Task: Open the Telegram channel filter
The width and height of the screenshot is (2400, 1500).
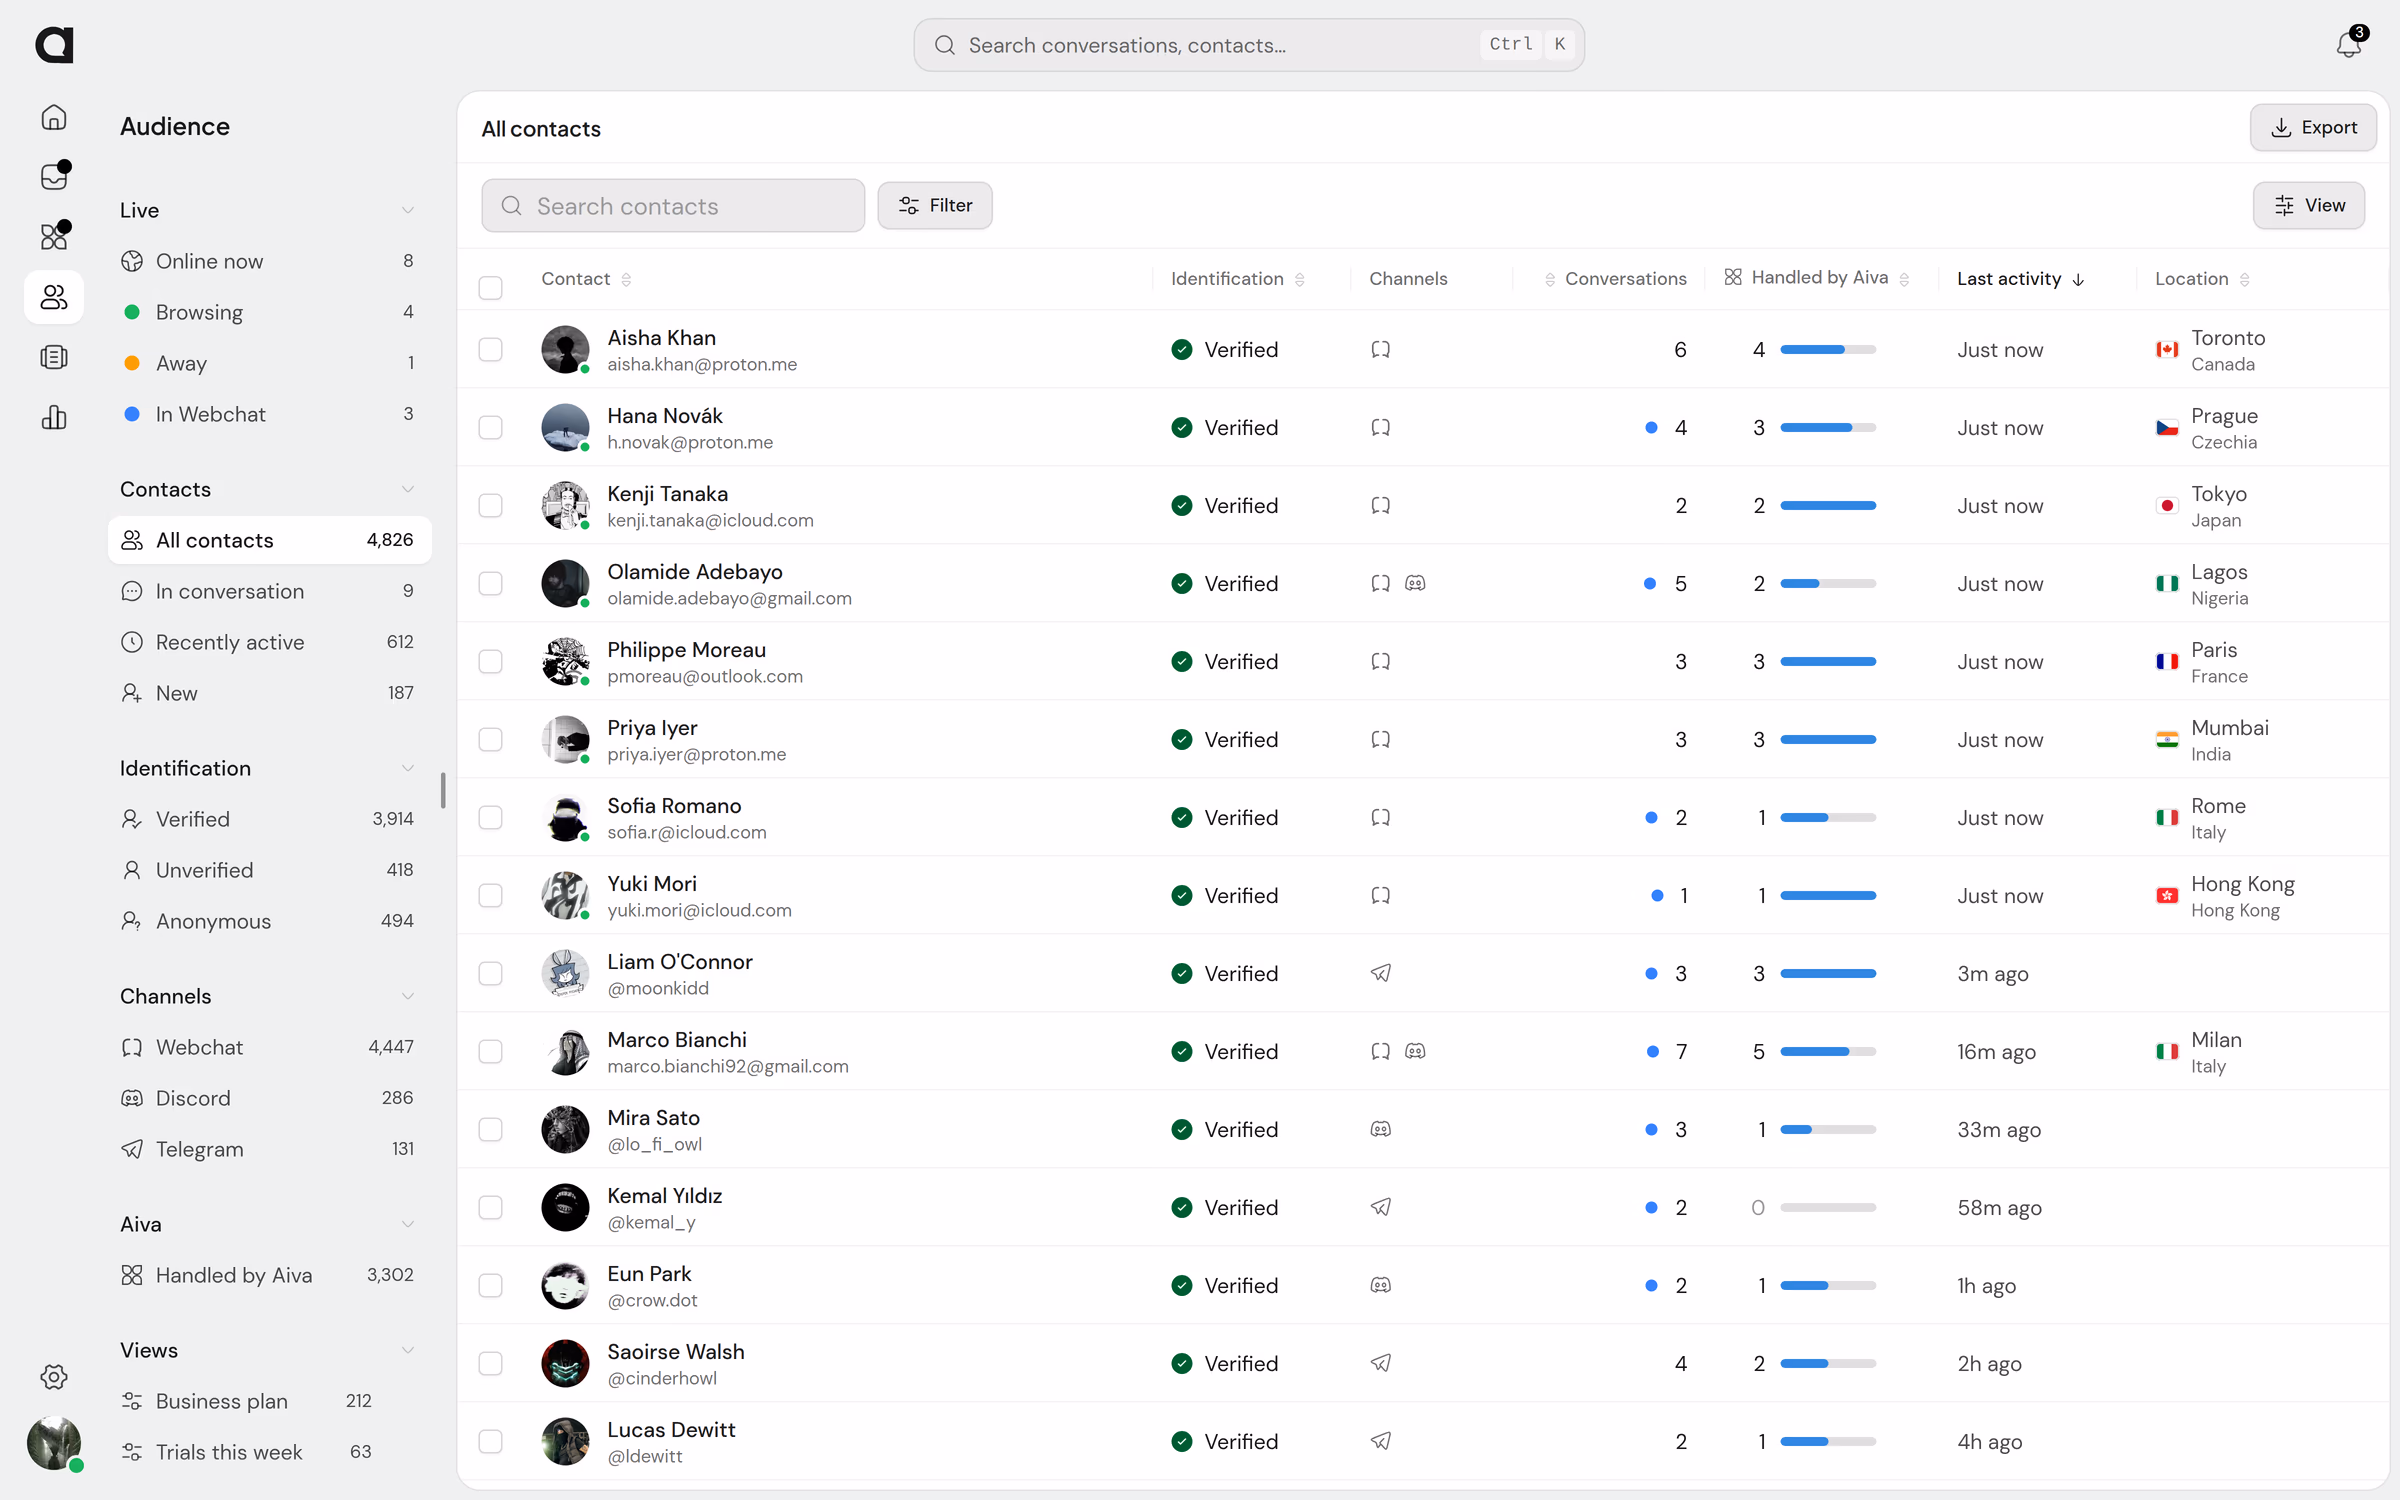Action: [x=269, y=1149]
